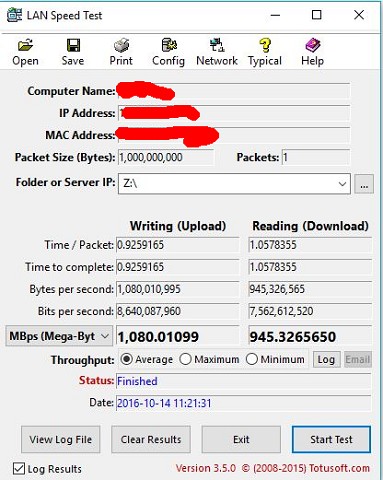Image resolution: width=383 pixels, height=480 pixels.
Task: Click upload Bytes per second 1,080,010,995
Action: tap(178, 289)
